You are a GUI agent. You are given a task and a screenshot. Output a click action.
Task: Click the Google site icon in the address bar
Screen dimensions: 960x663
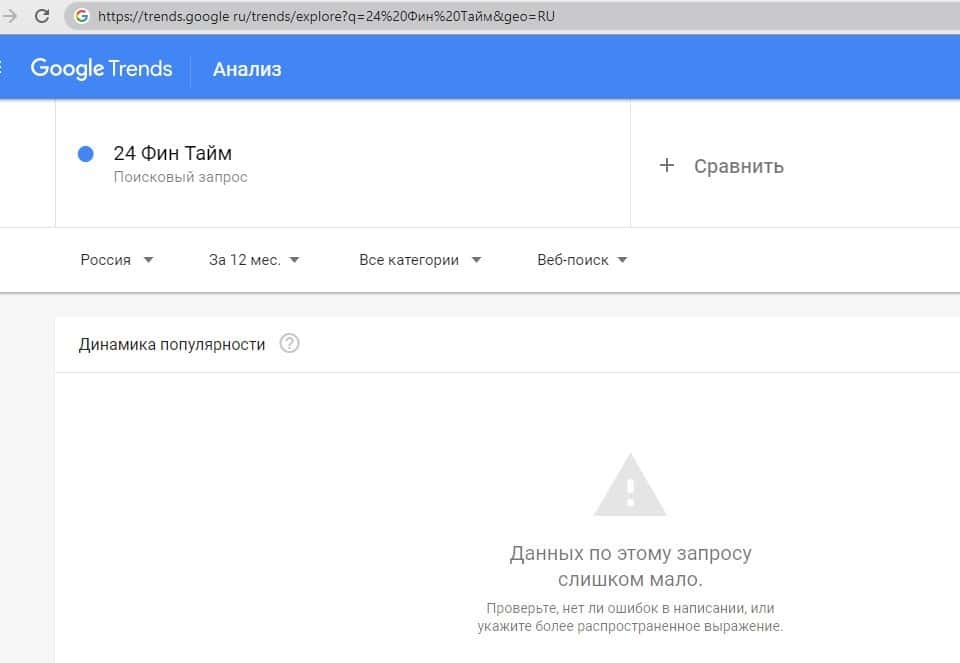82,16
